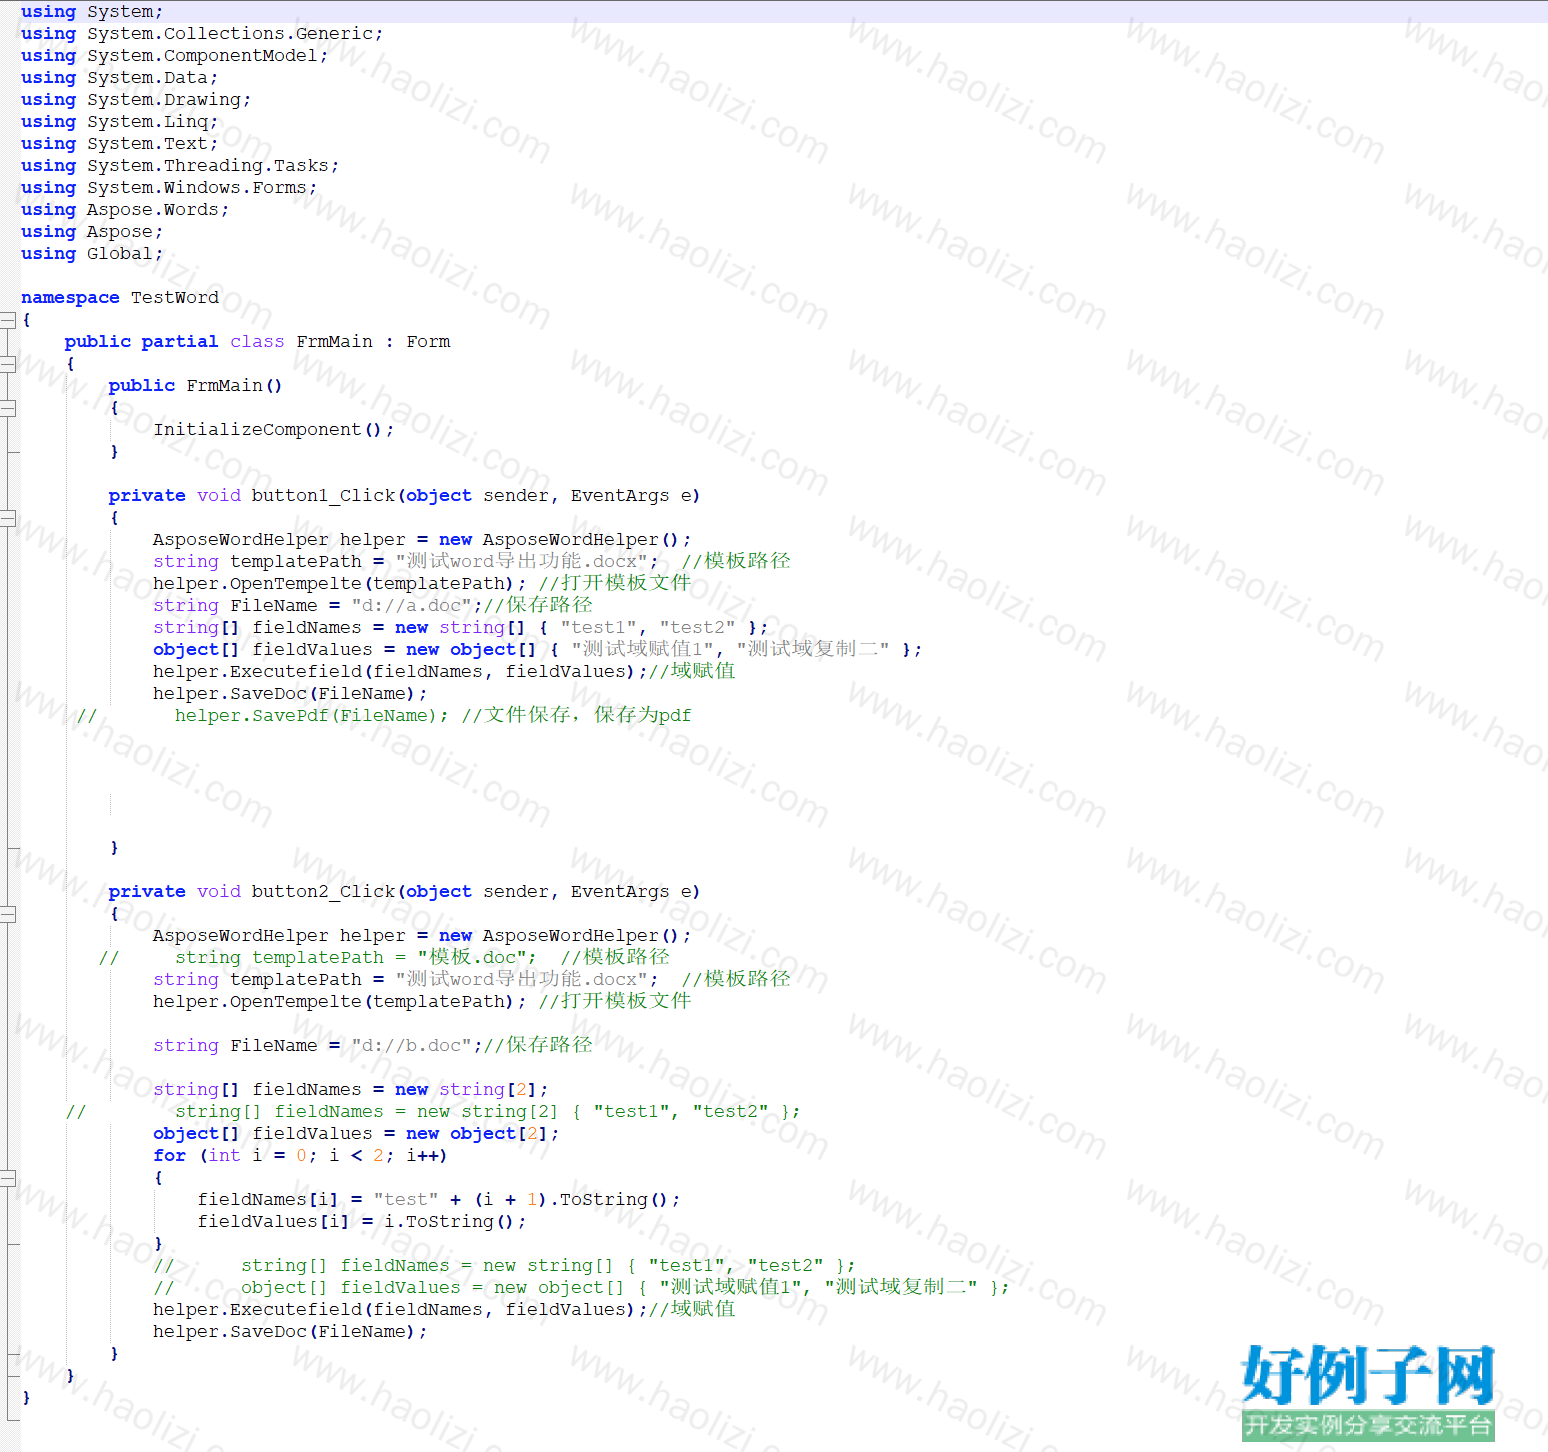Screen dimensions: 1548x1452
Task: Click the 'fieldNames[i] = "test" + ...' line
Action: [438, 1200]
